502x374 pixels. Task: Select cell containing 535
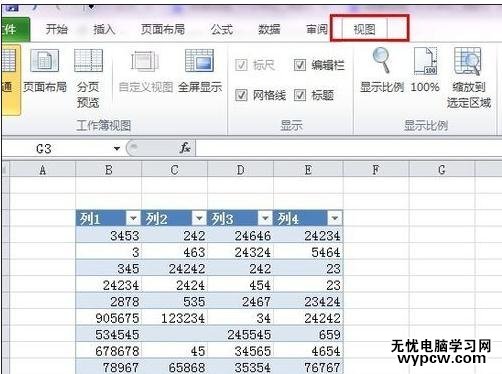(174, 301)
